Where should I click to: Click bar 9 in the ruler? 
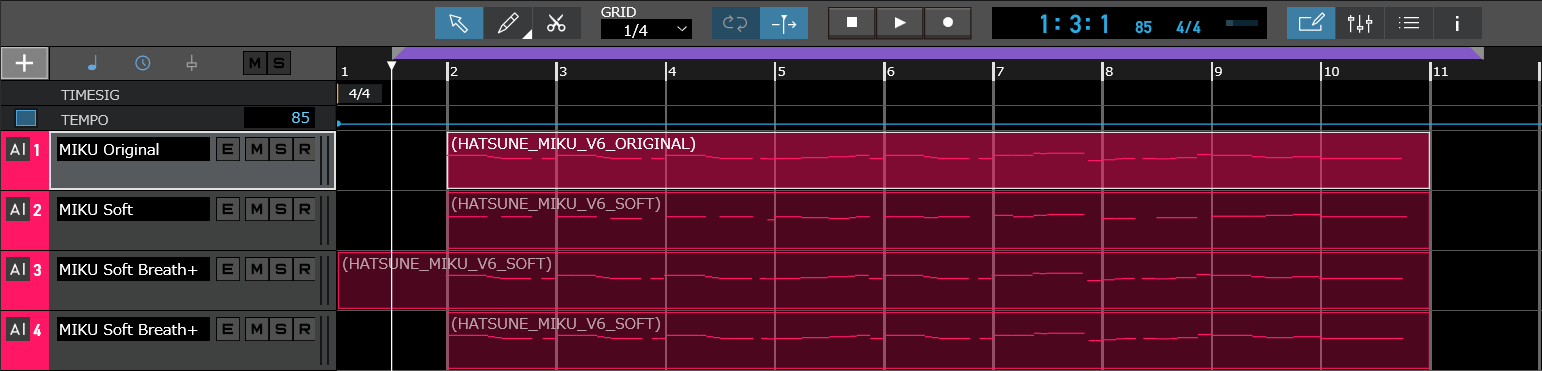[x=1217, y=72]
